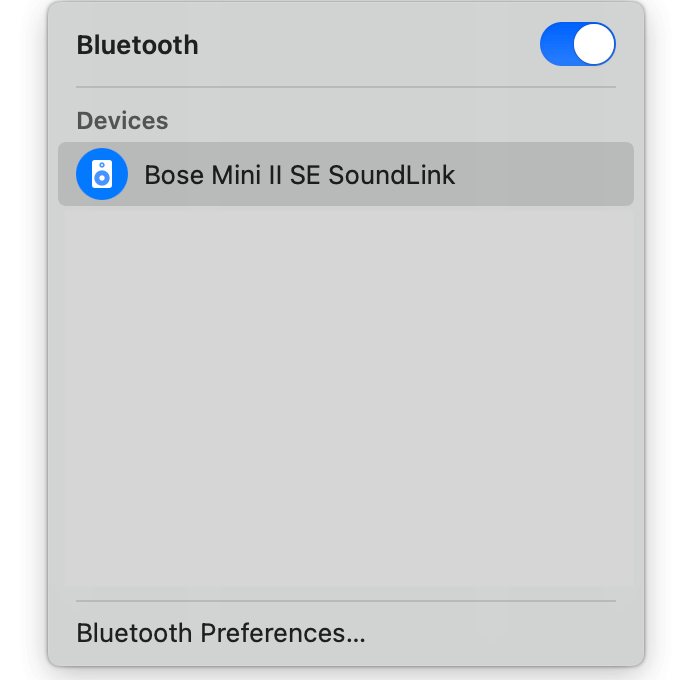
Task: Click the blue speaker icon
Action: click(102, 175)
